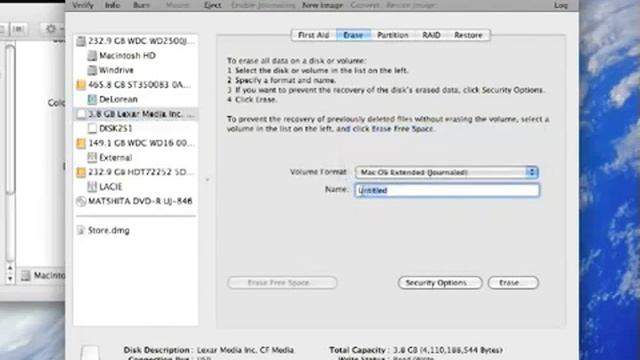This screenshot has height=360, width=640.
Task: Open the Partition tab
Action: [x=393, y=35]
